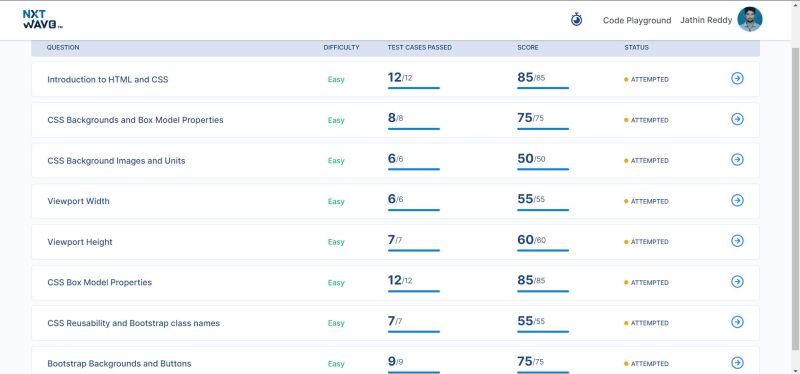Screen dimensions: 800x374
Task: Click arrow icon for CSS Backgrounds and Box Model Properties
Action: point(737,119)
